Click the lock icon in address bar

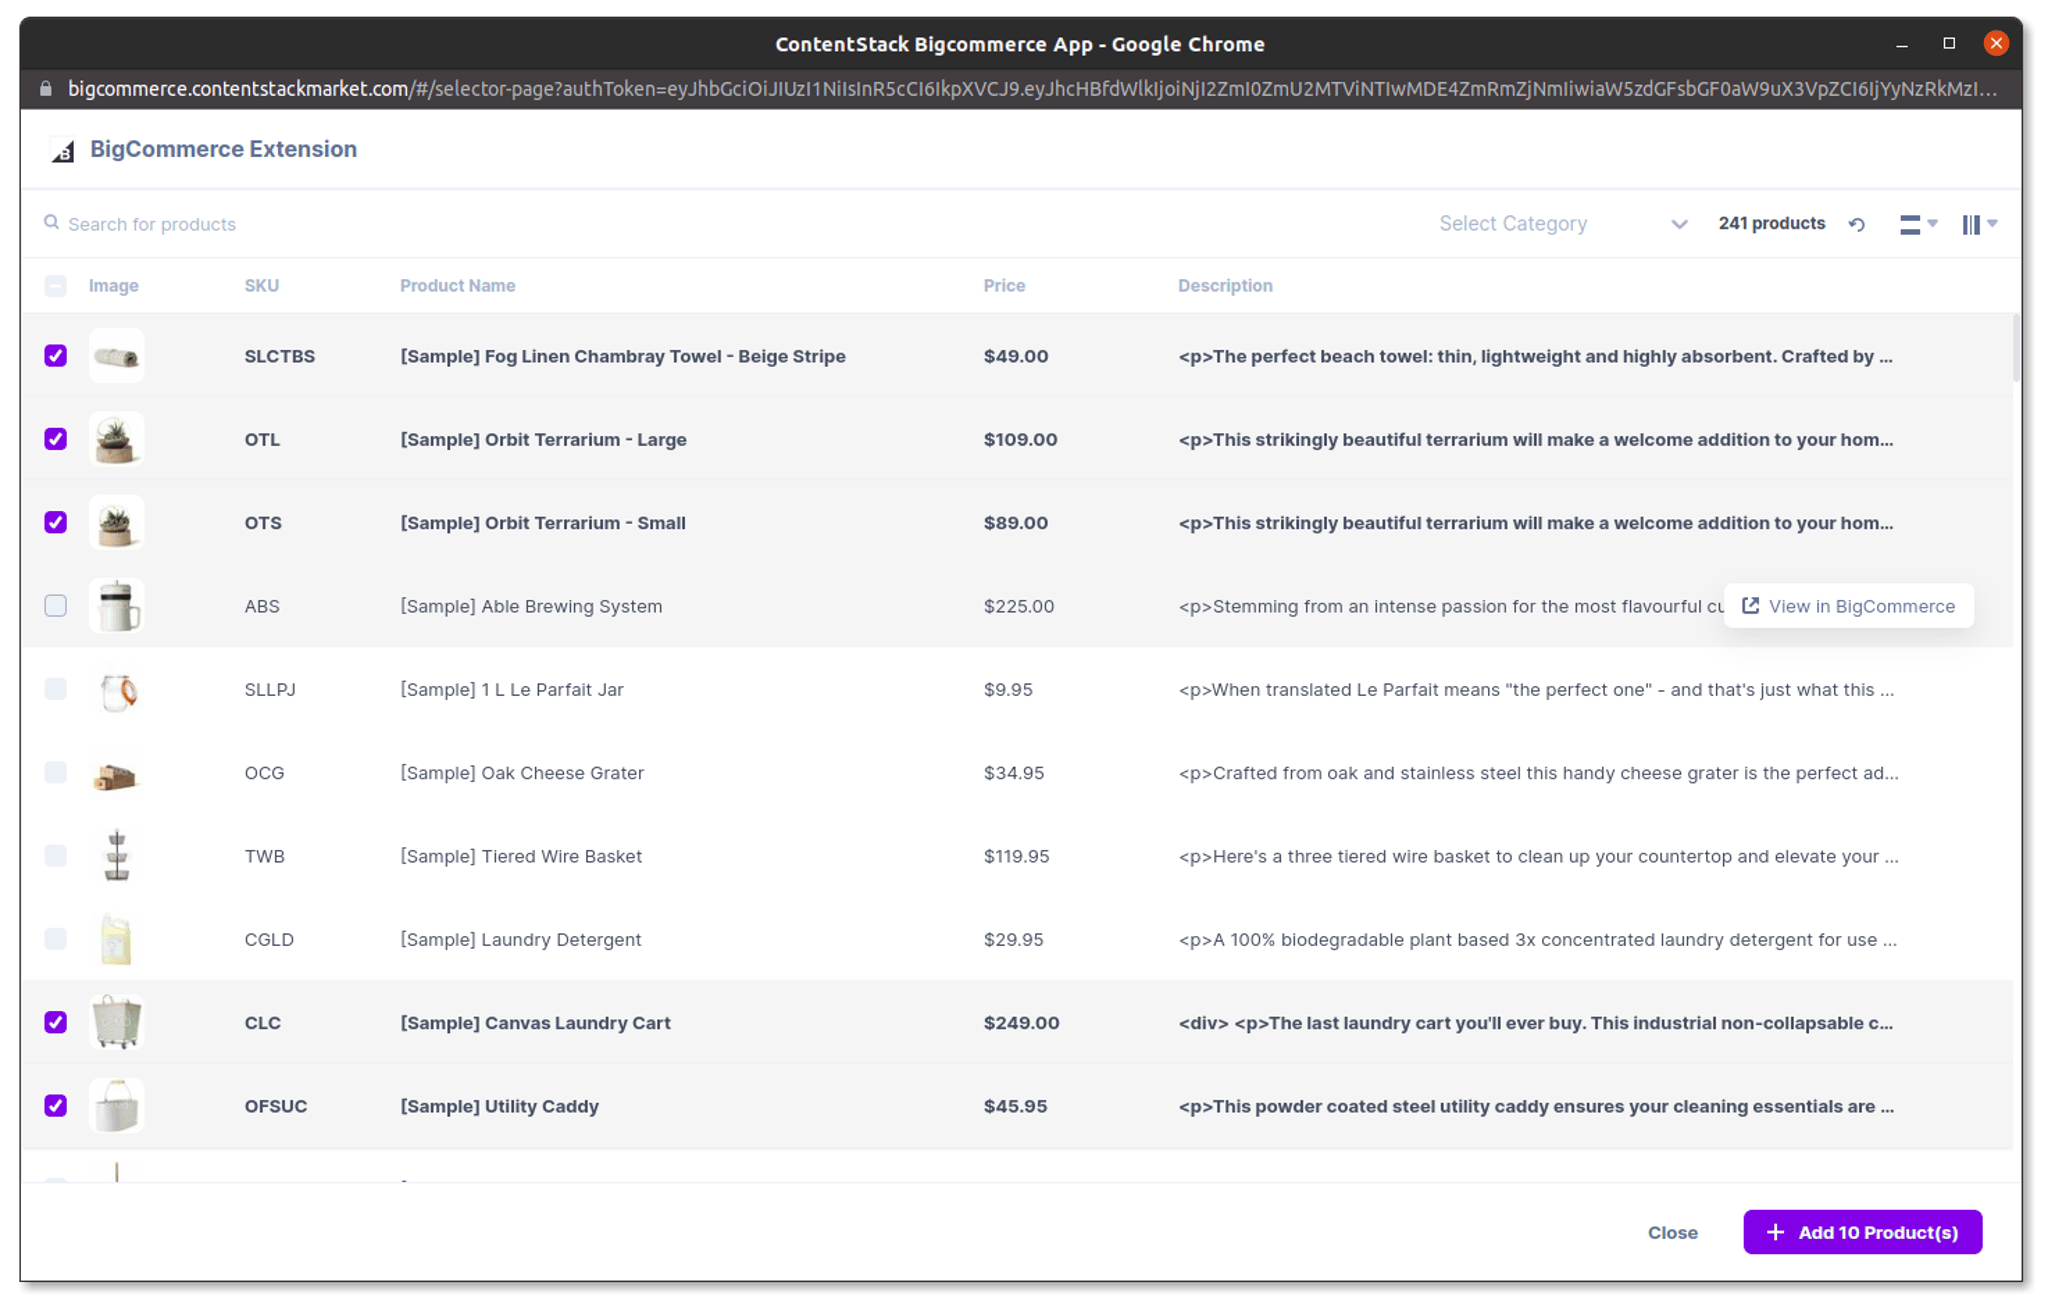click(45, 89)
